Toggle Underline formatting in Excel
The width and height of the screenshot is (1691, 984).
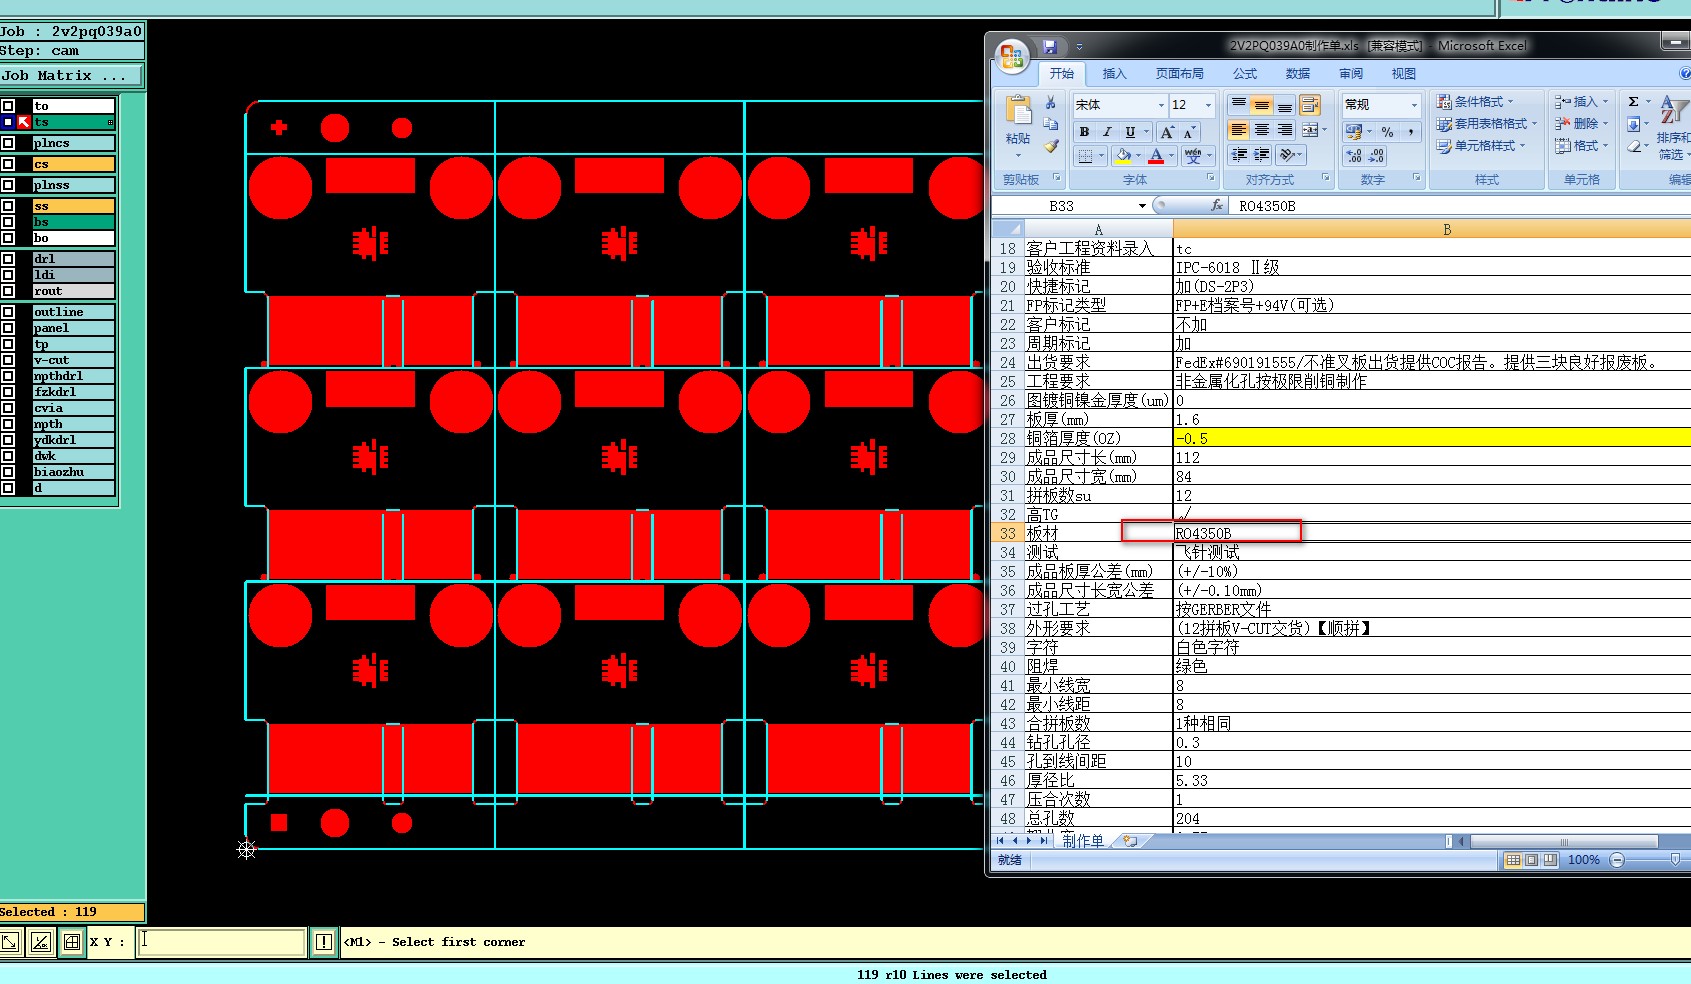[x=1130, y=132]
